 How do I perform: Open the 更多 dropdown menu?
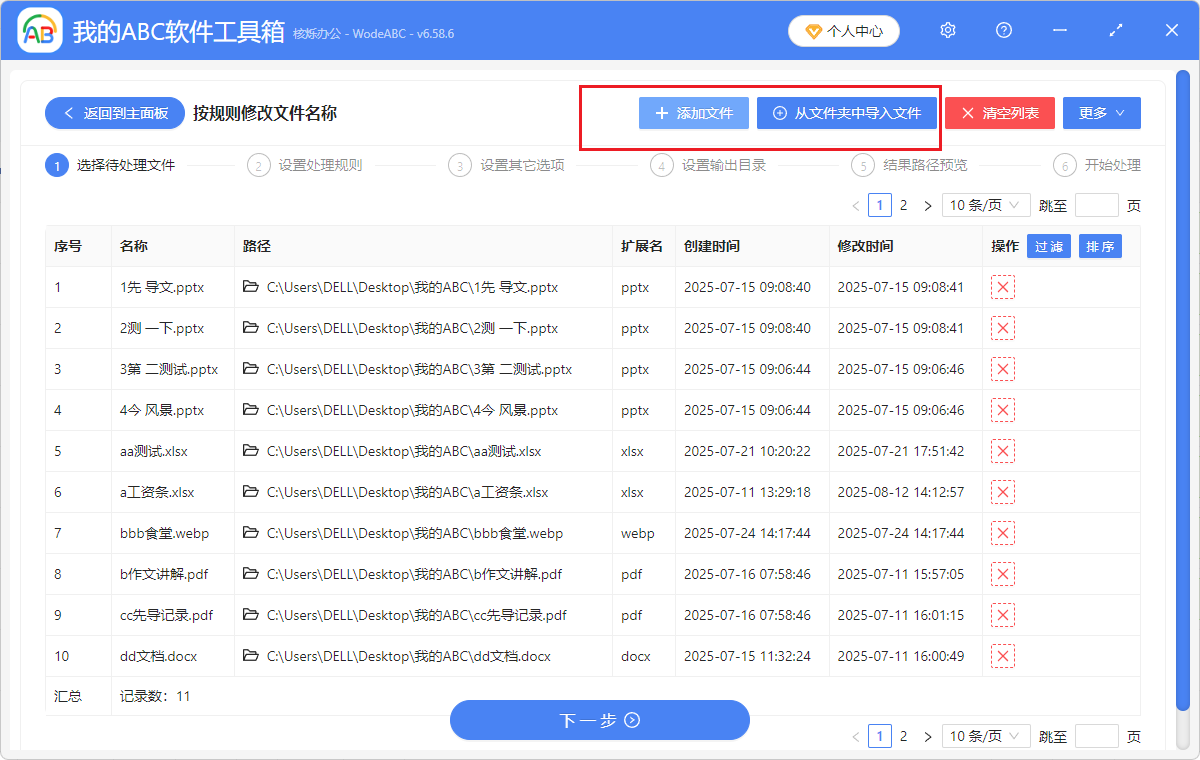tap(1101, 112)
